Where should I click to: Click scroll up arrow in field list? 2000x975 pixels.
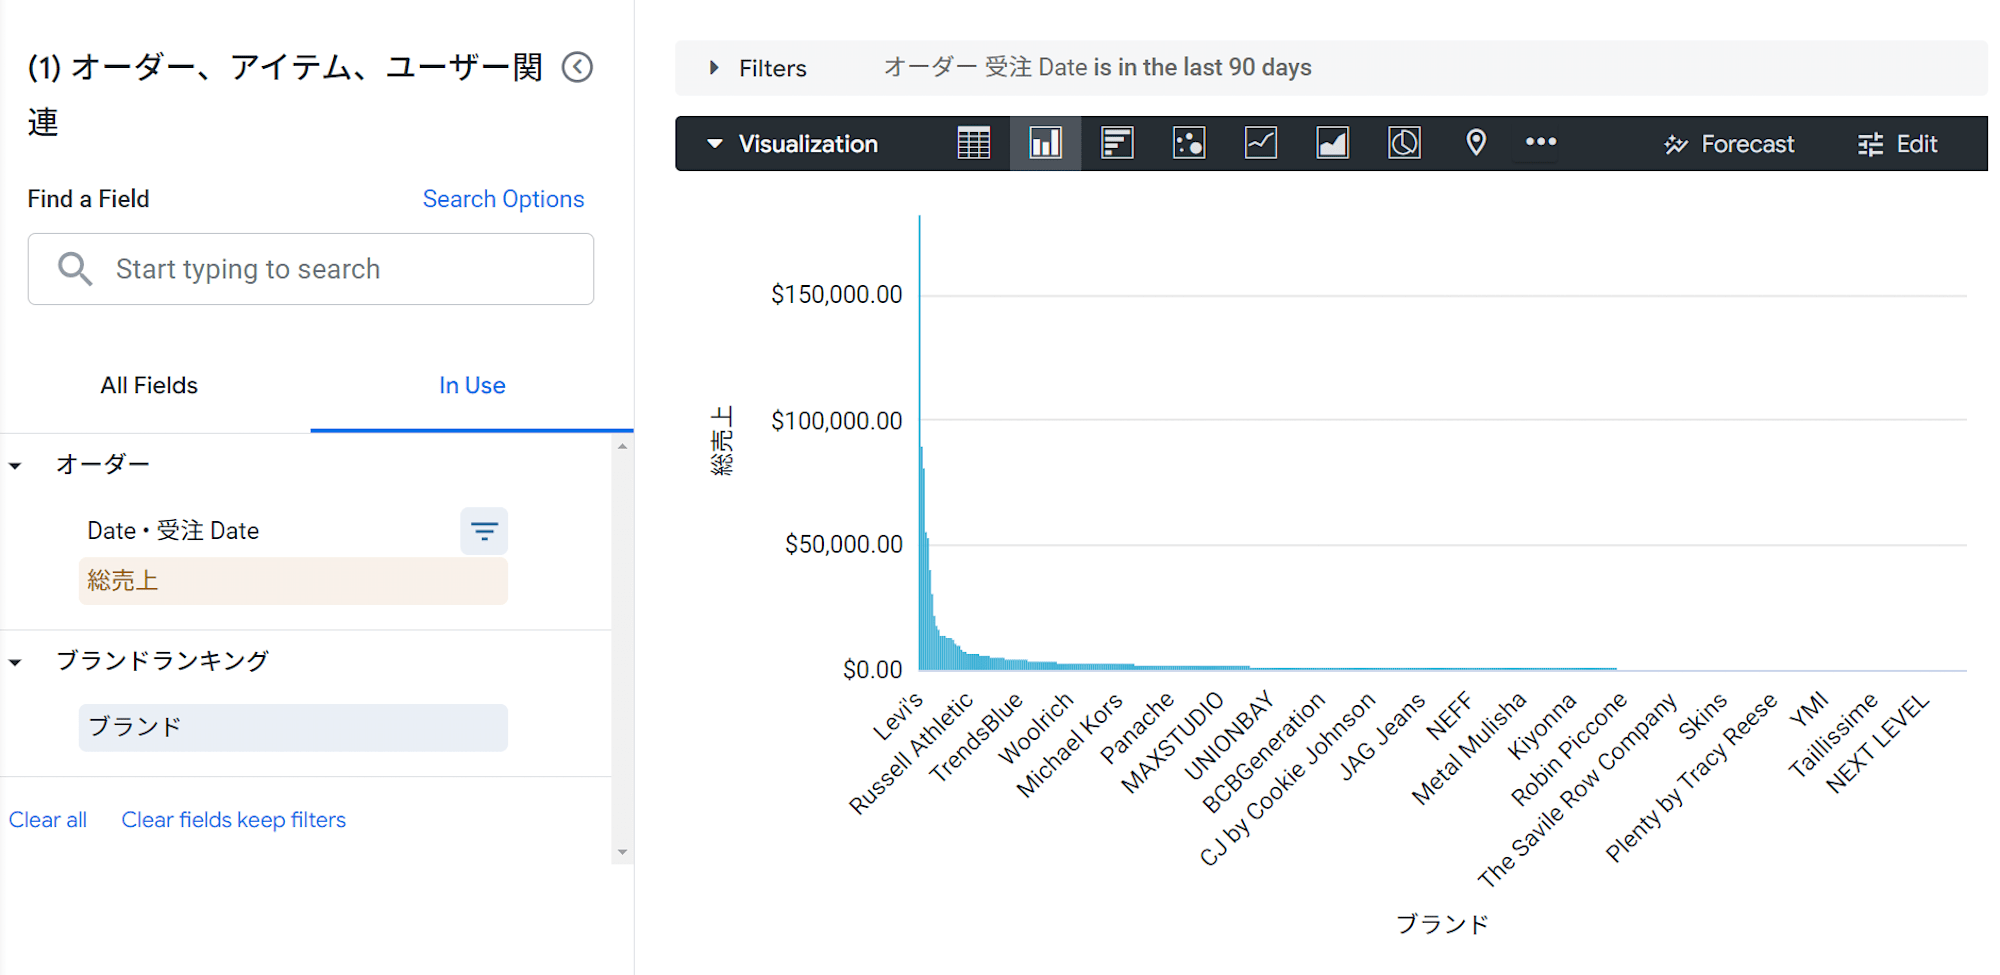622,447
